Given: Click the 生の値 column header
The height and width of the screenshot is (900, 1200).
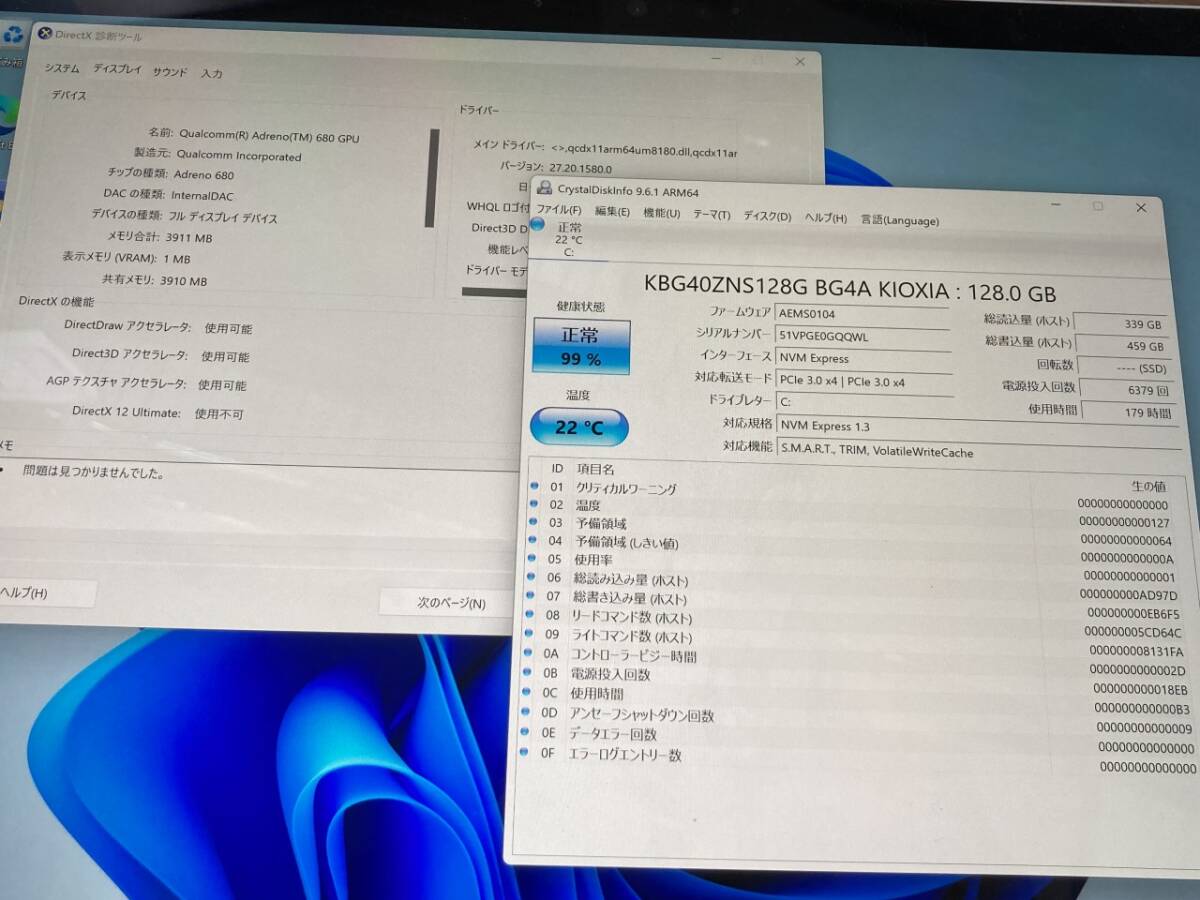Looking at the screenshot, I should tap(1148, 486).
